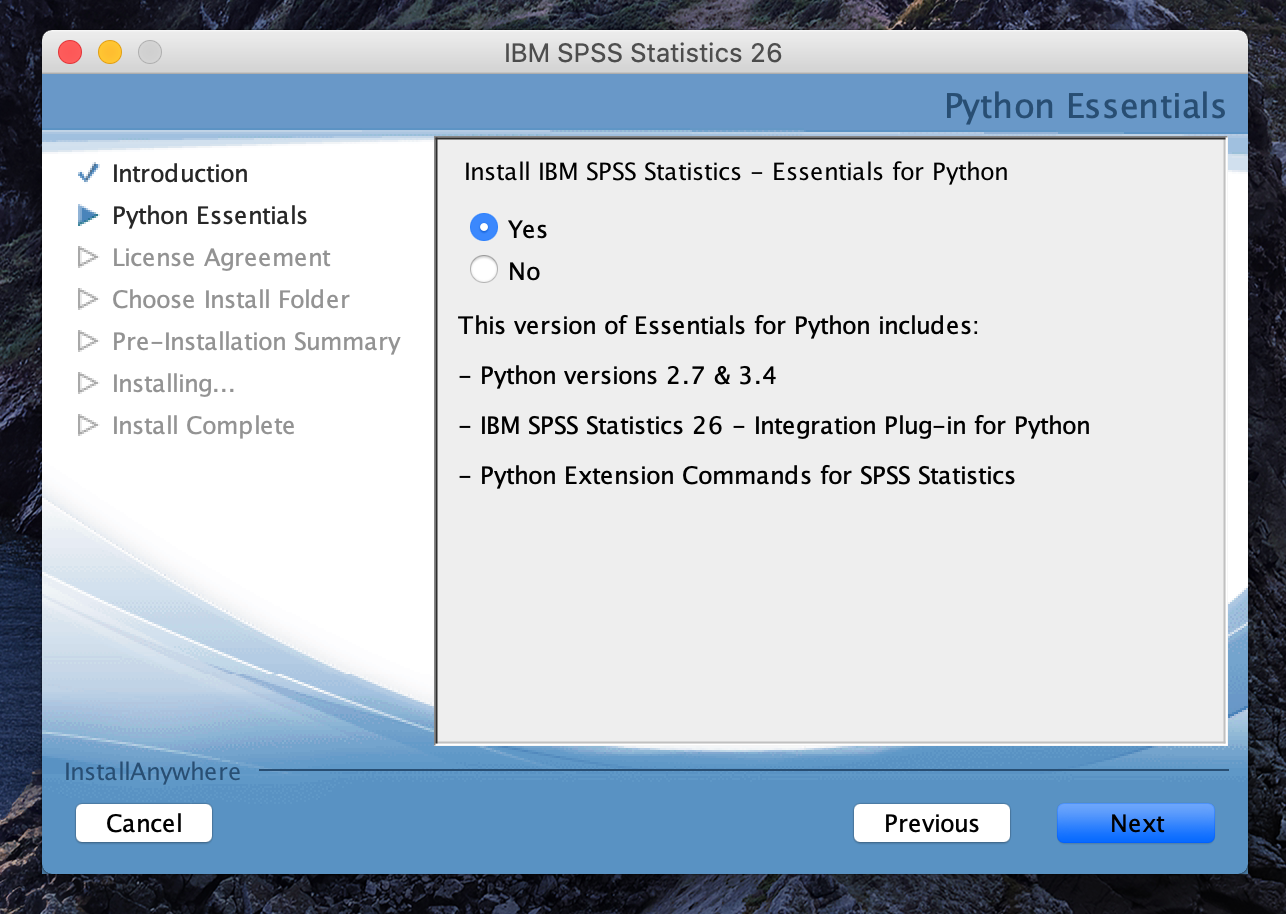Click the checkmark icon beside Introduction
The height and width of the screenshot is (914, 1286).
88,173
